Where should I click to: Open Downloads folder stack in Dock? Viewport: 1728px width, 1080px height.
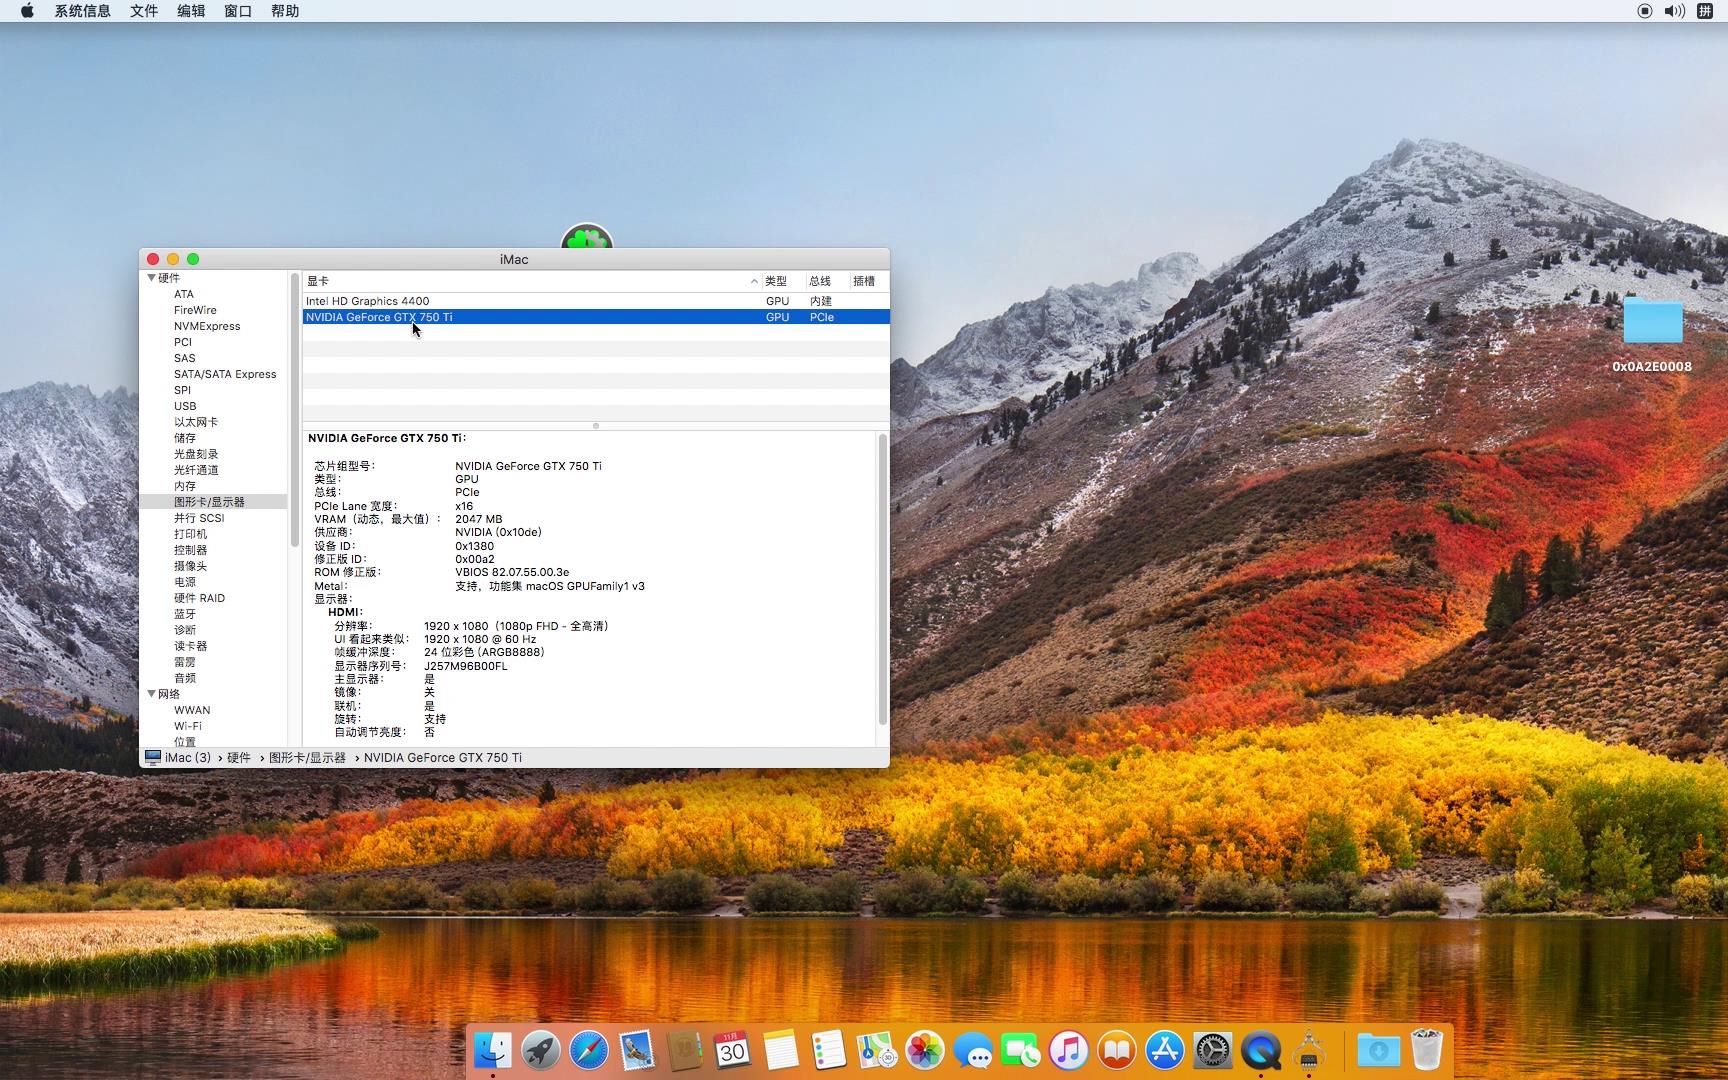click(1378, 1050)
